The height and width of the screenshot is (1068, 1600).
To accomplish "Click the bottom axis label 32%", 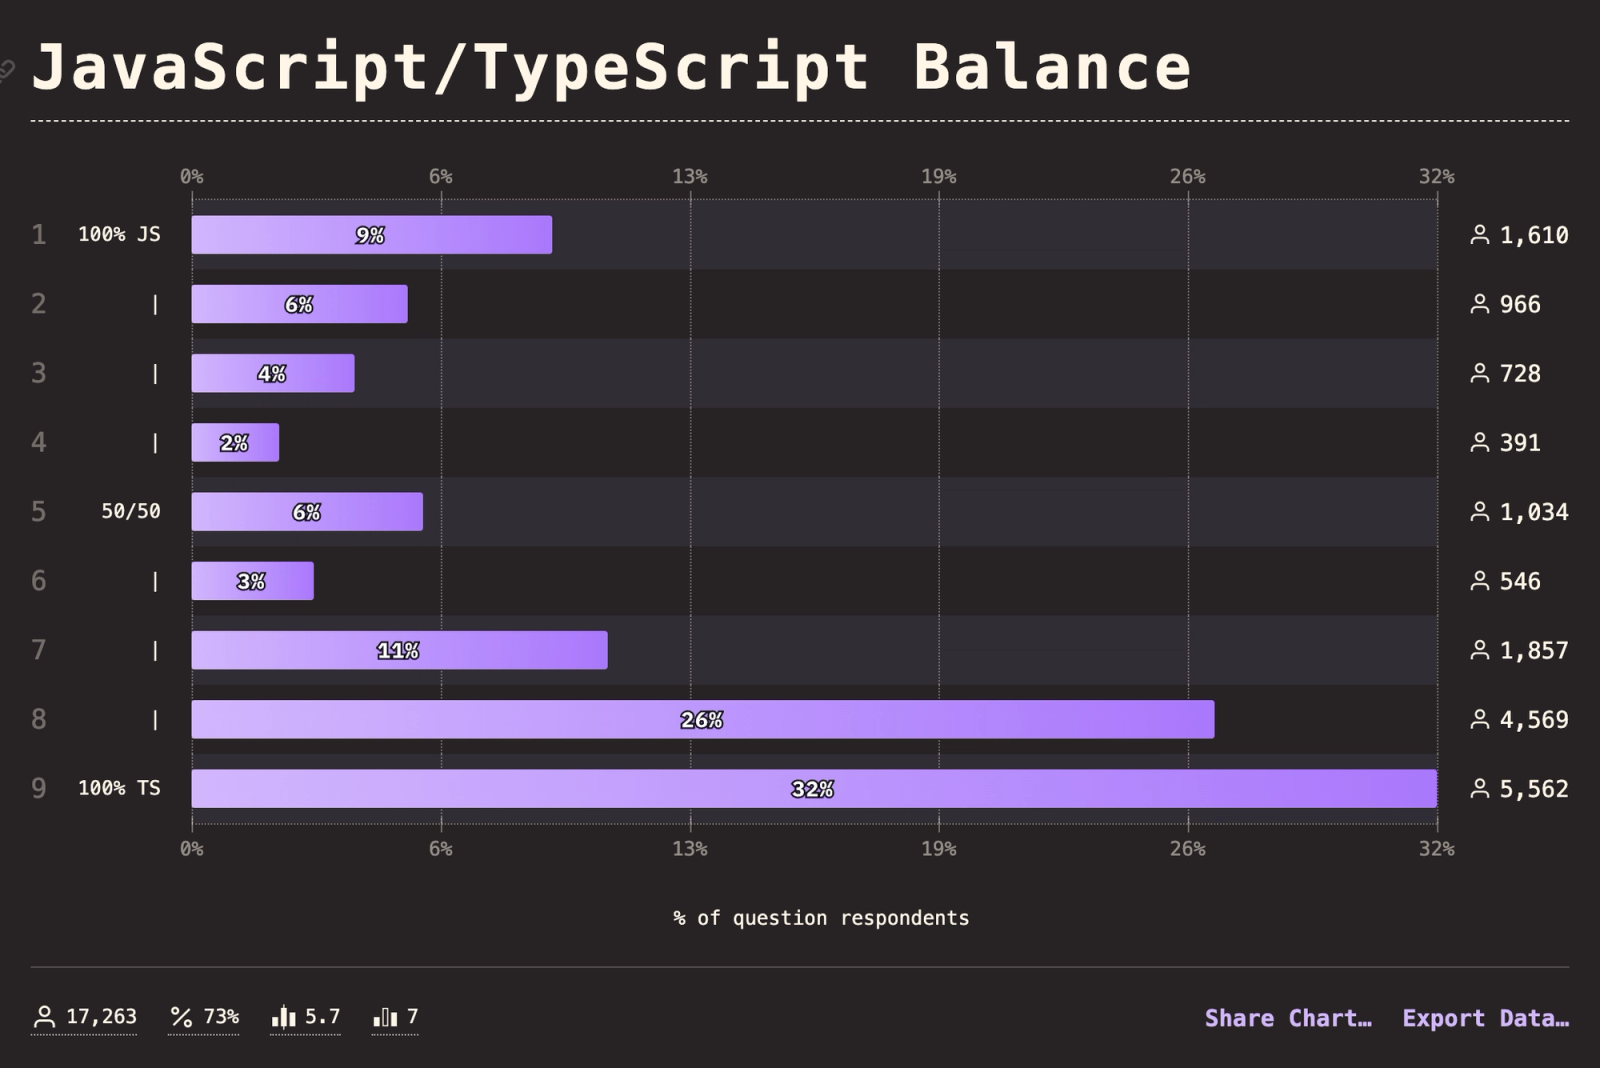I will pyautogui.click(x=1436, y=849).
